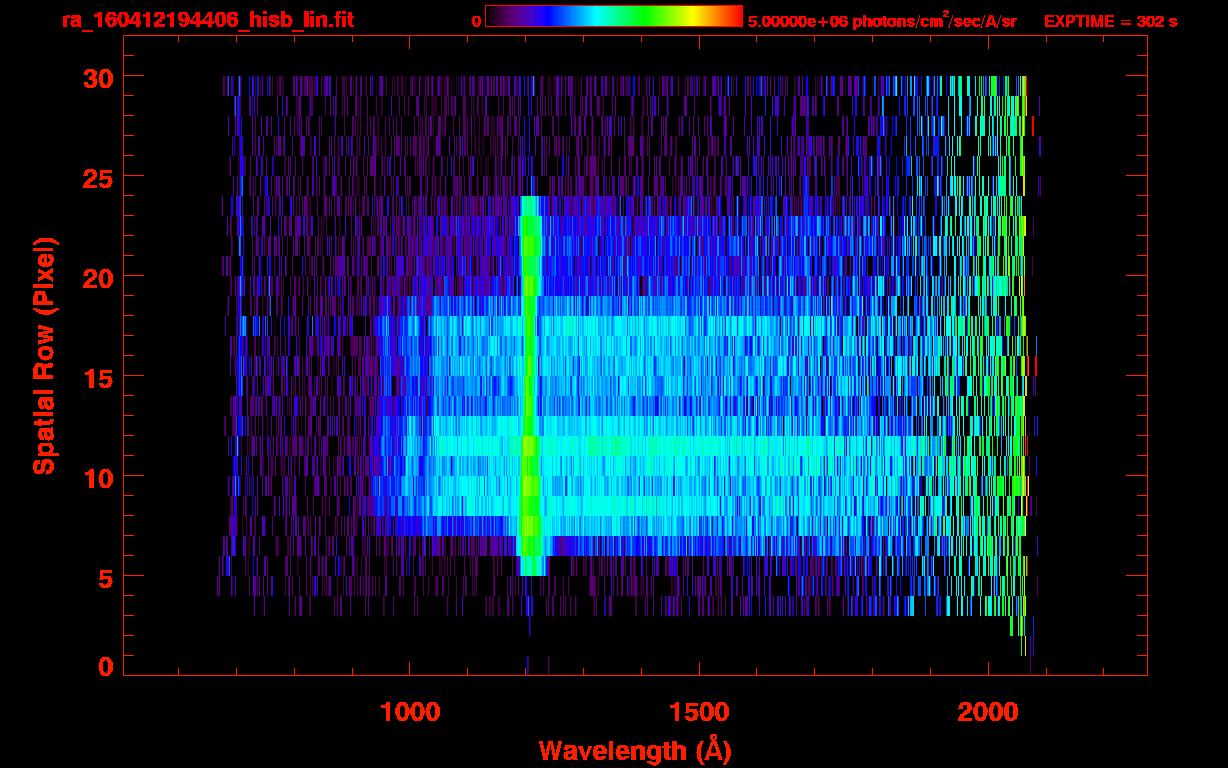Select the 5.00000e+06 photons units label

tap(882, 21)
